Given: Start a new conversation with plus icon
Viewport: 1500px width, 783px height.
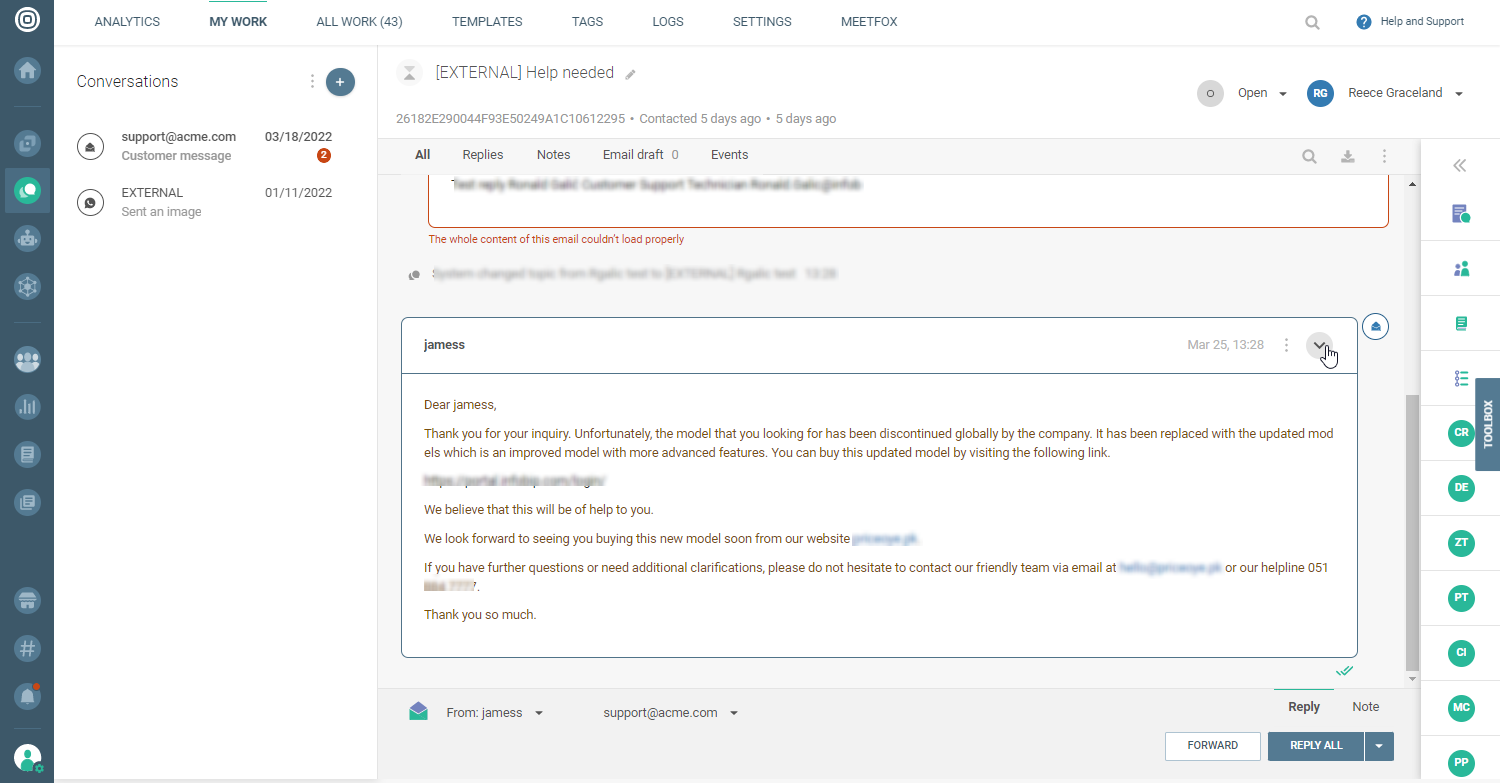Looking at the screenshot, I should coord(340,82).
